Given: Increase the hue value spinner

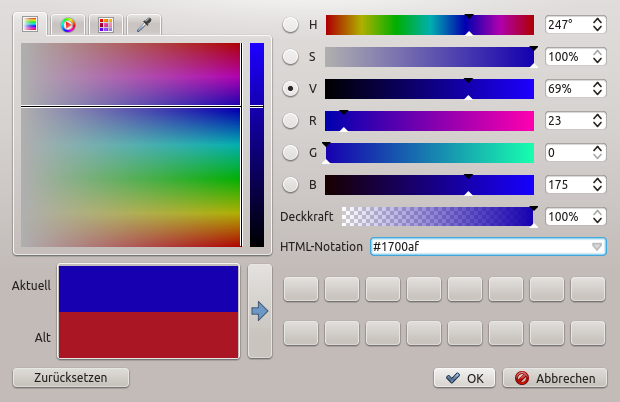Looking at the screenshot, I should (598, 20).
